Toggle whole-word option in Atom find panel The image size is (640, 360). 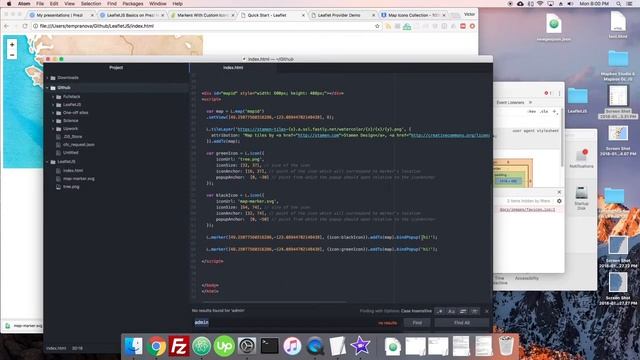coord(474,311)
